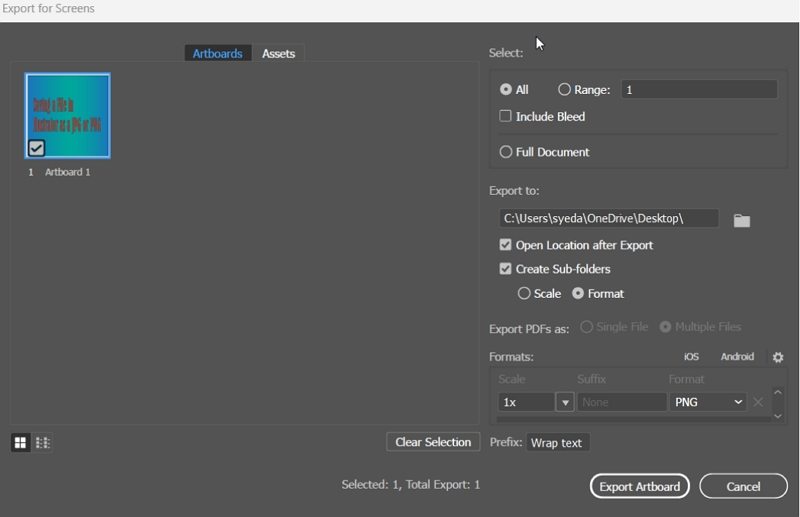Click the Prefix field with Wrap text

pyautogui.click(x=558, y=442)
